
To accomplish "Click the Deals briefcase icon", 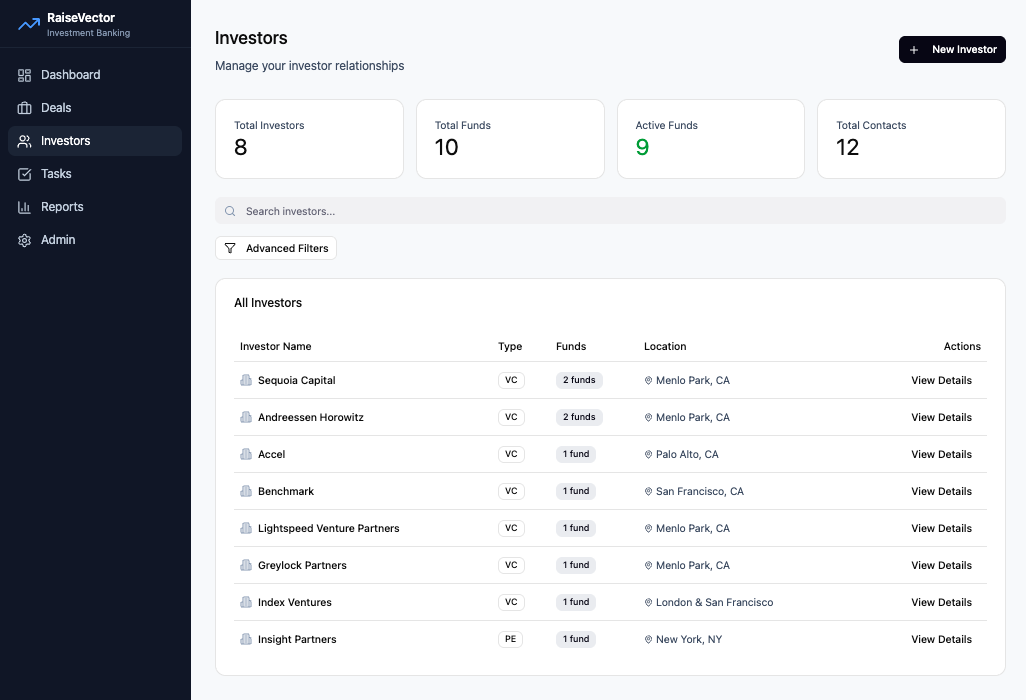I will pyautogui.click(x=24, y=107).
